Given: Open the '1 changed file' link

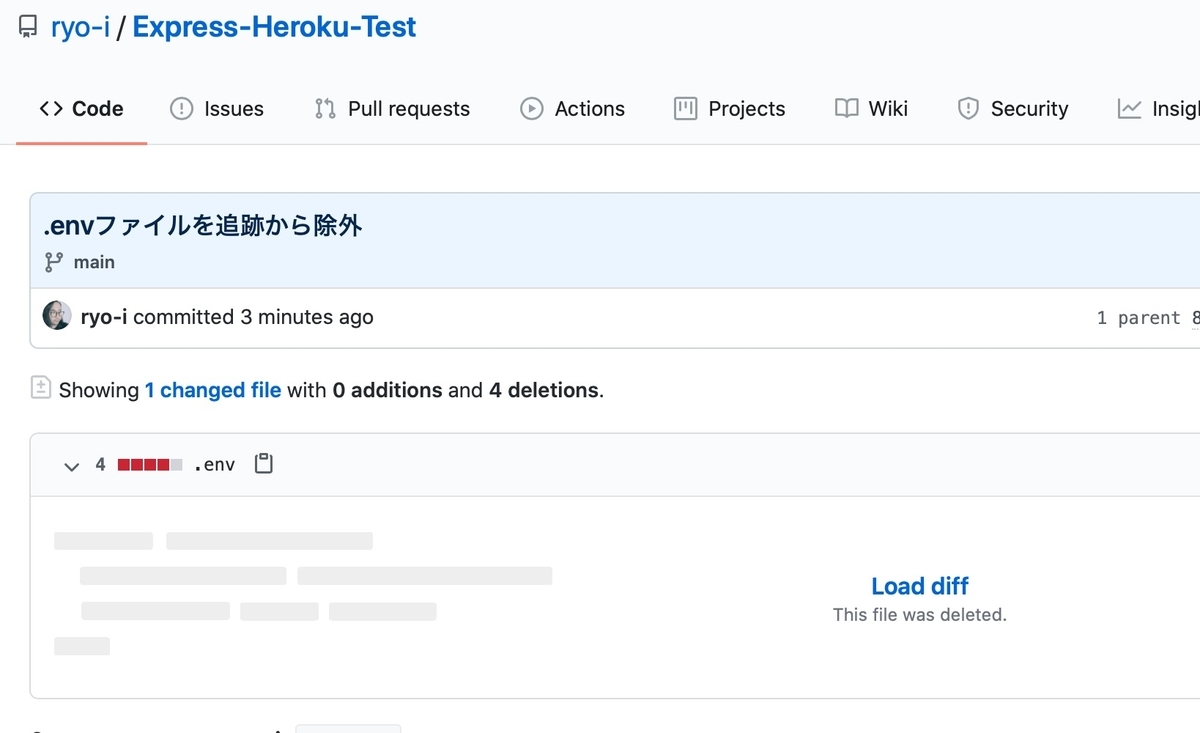Looking at the screenshot, I should (x=213, y=390).
